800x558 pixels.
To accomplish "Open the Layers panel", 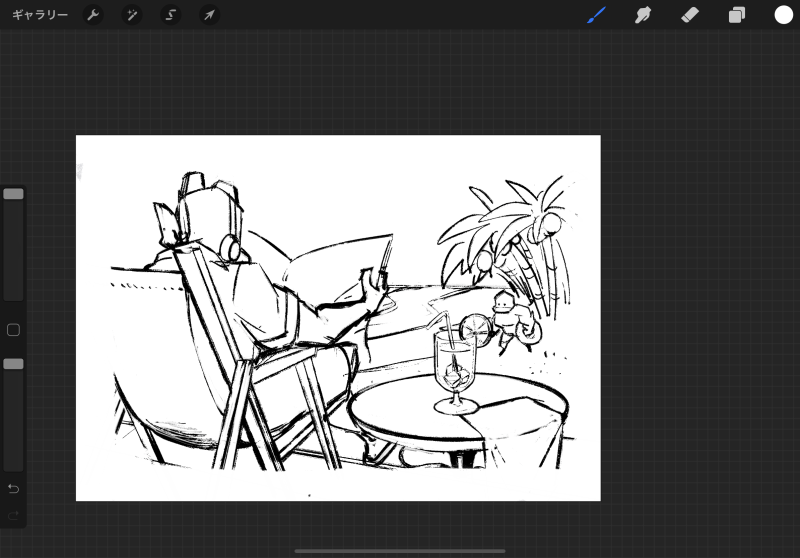I will tap(737, 15).
